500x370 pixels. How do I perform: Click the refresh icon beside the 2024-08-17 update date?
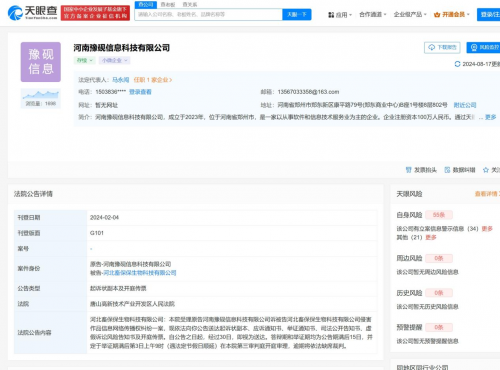(457, 64)
